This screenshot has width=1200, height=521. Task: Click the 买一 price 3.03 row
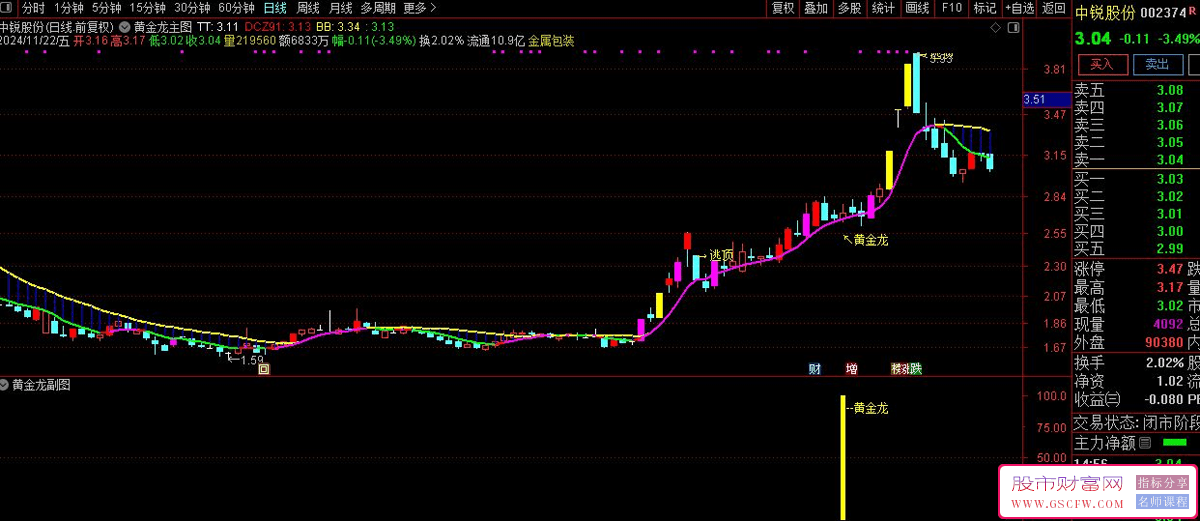1136,179
